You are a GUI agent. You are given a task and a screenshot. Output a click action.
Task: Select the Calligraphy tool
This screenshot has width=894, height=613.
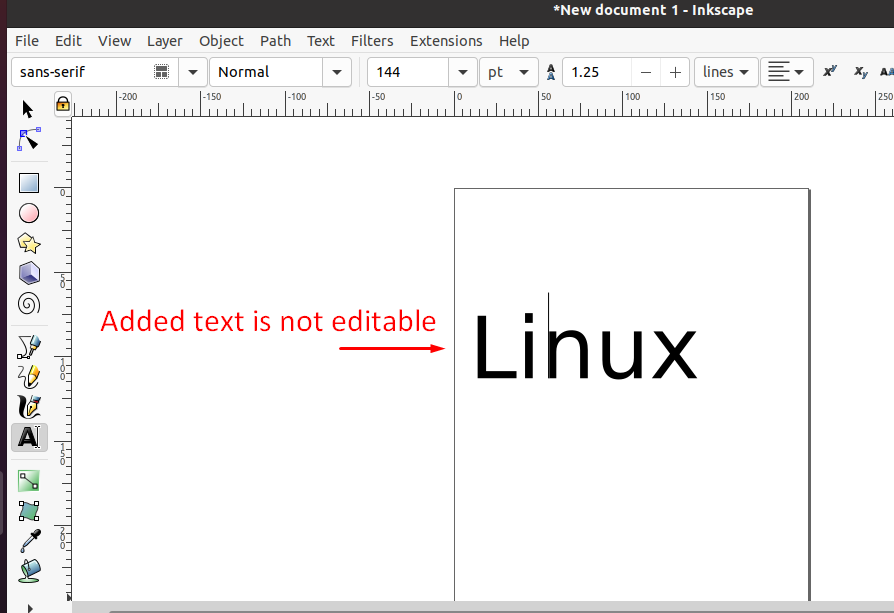(28, 406)
